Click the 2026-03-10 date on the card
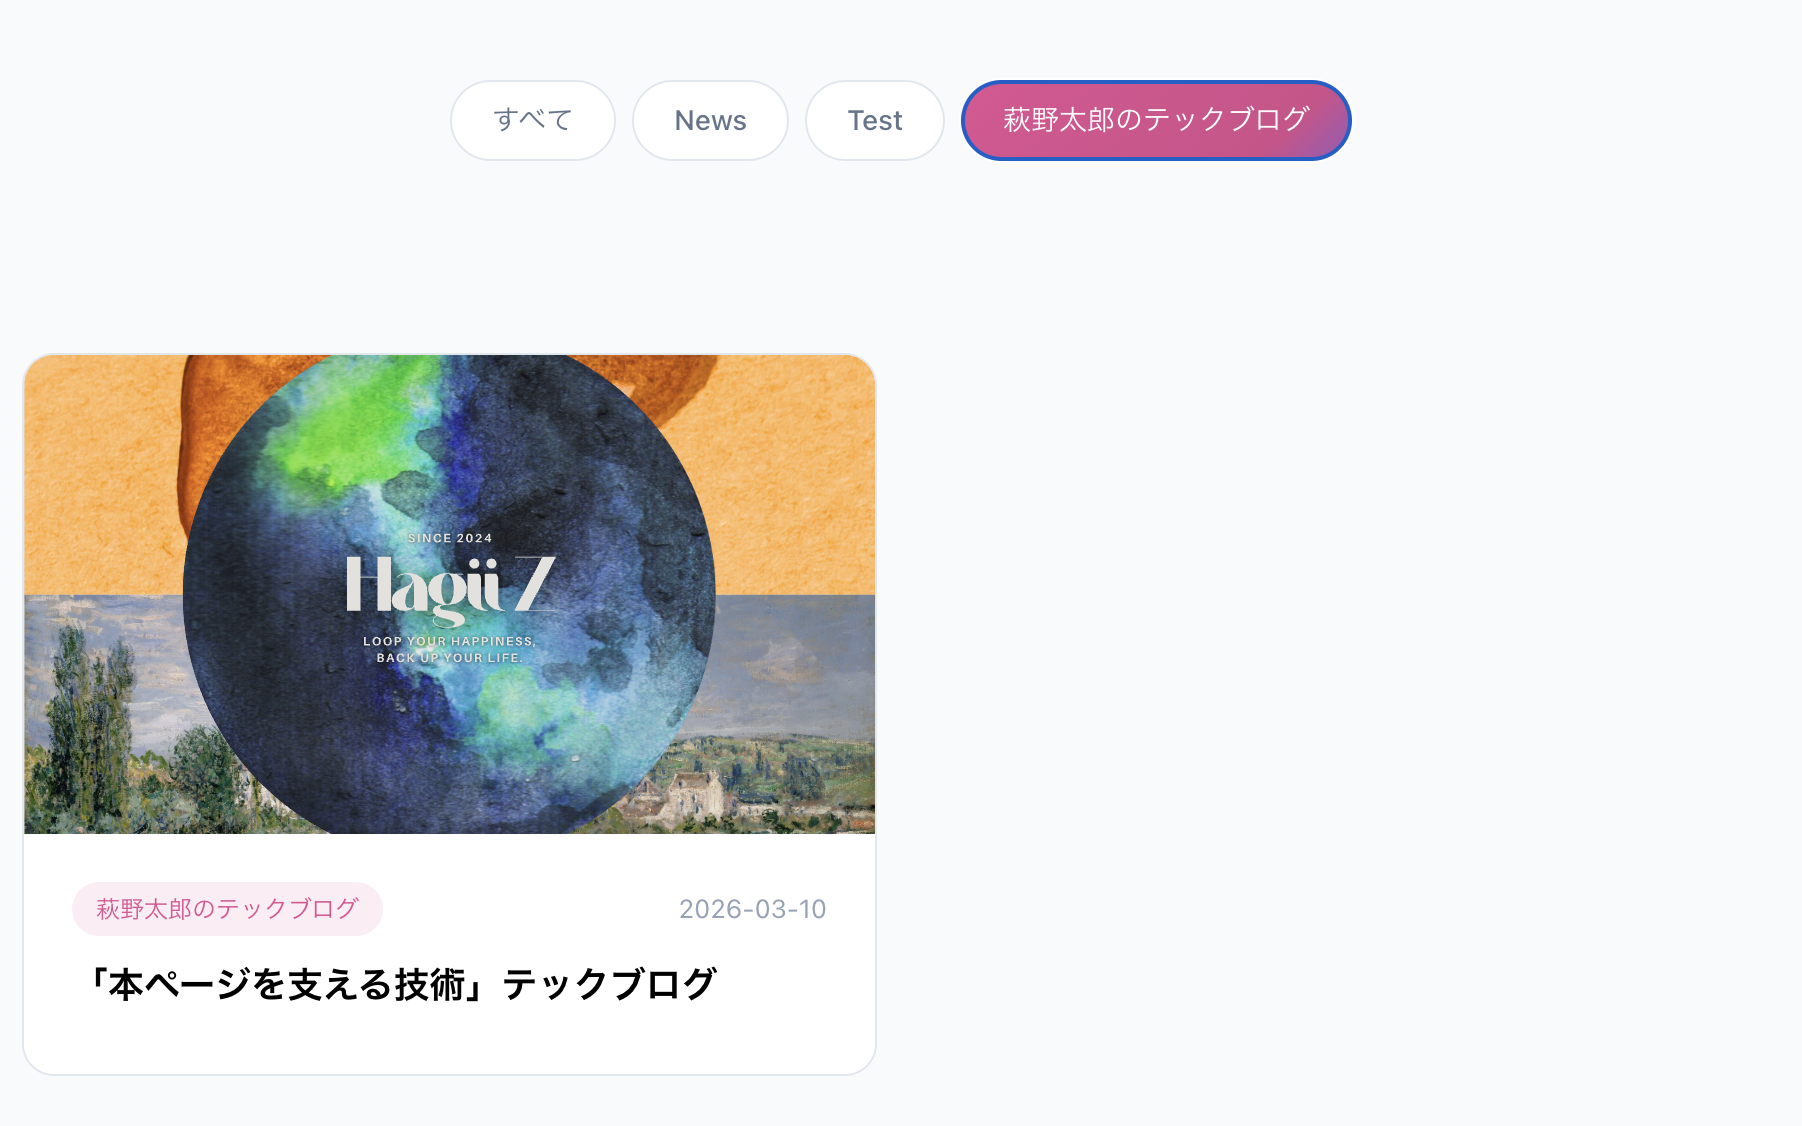Image resolution: width=1802 pixels, height=1126 pixels. pos(752,909)
